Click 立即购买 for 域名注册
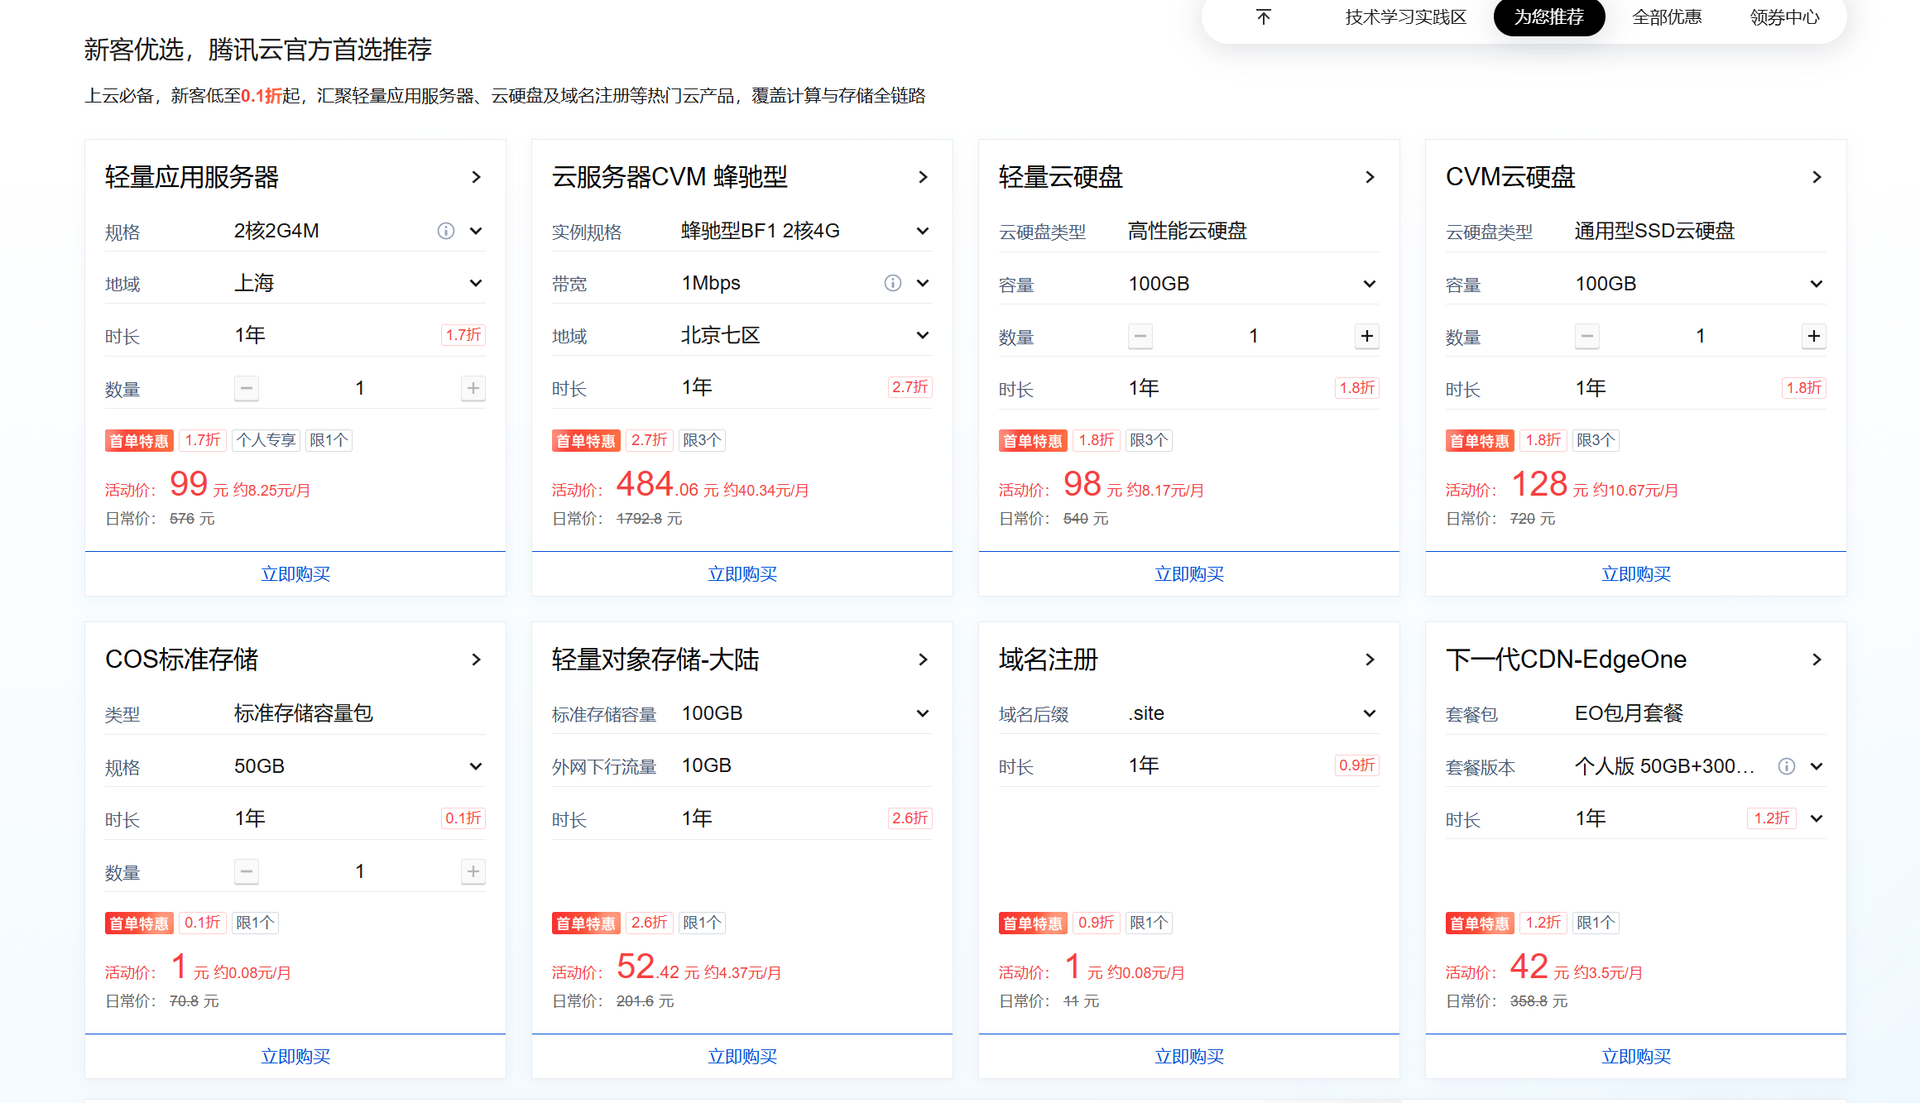The width and height of the screenshot is (1920, 1103). pyautogui.click(x=1189, y=1056)
